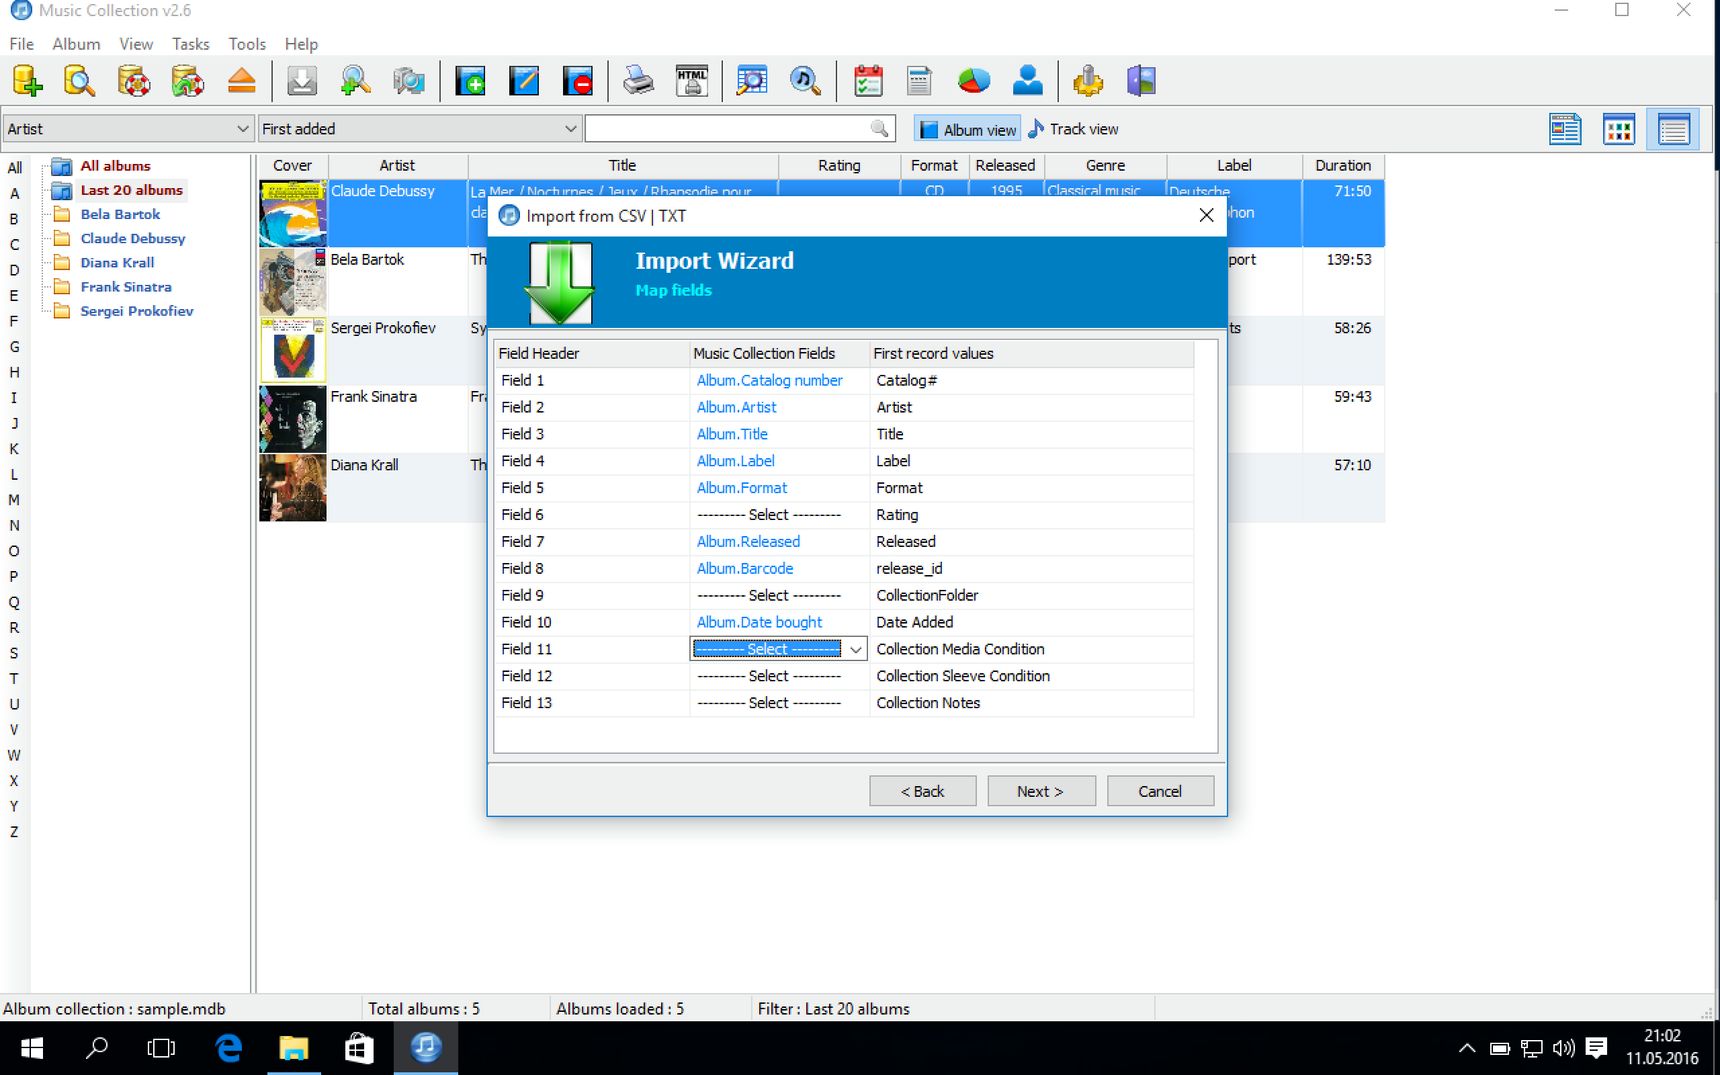This screenshot has width=1720, height=1075.
Task: Close the Import from CSV dialog
Action: coord(1206,215)
